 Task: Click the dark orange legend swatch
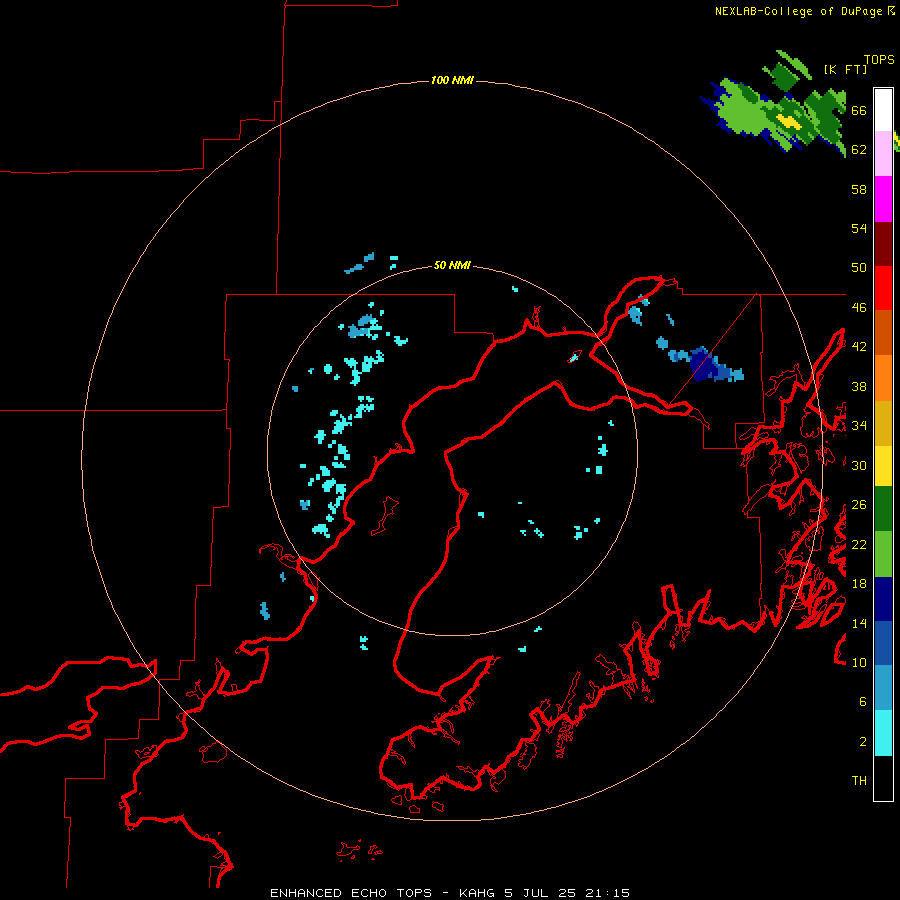click(883, 333)
